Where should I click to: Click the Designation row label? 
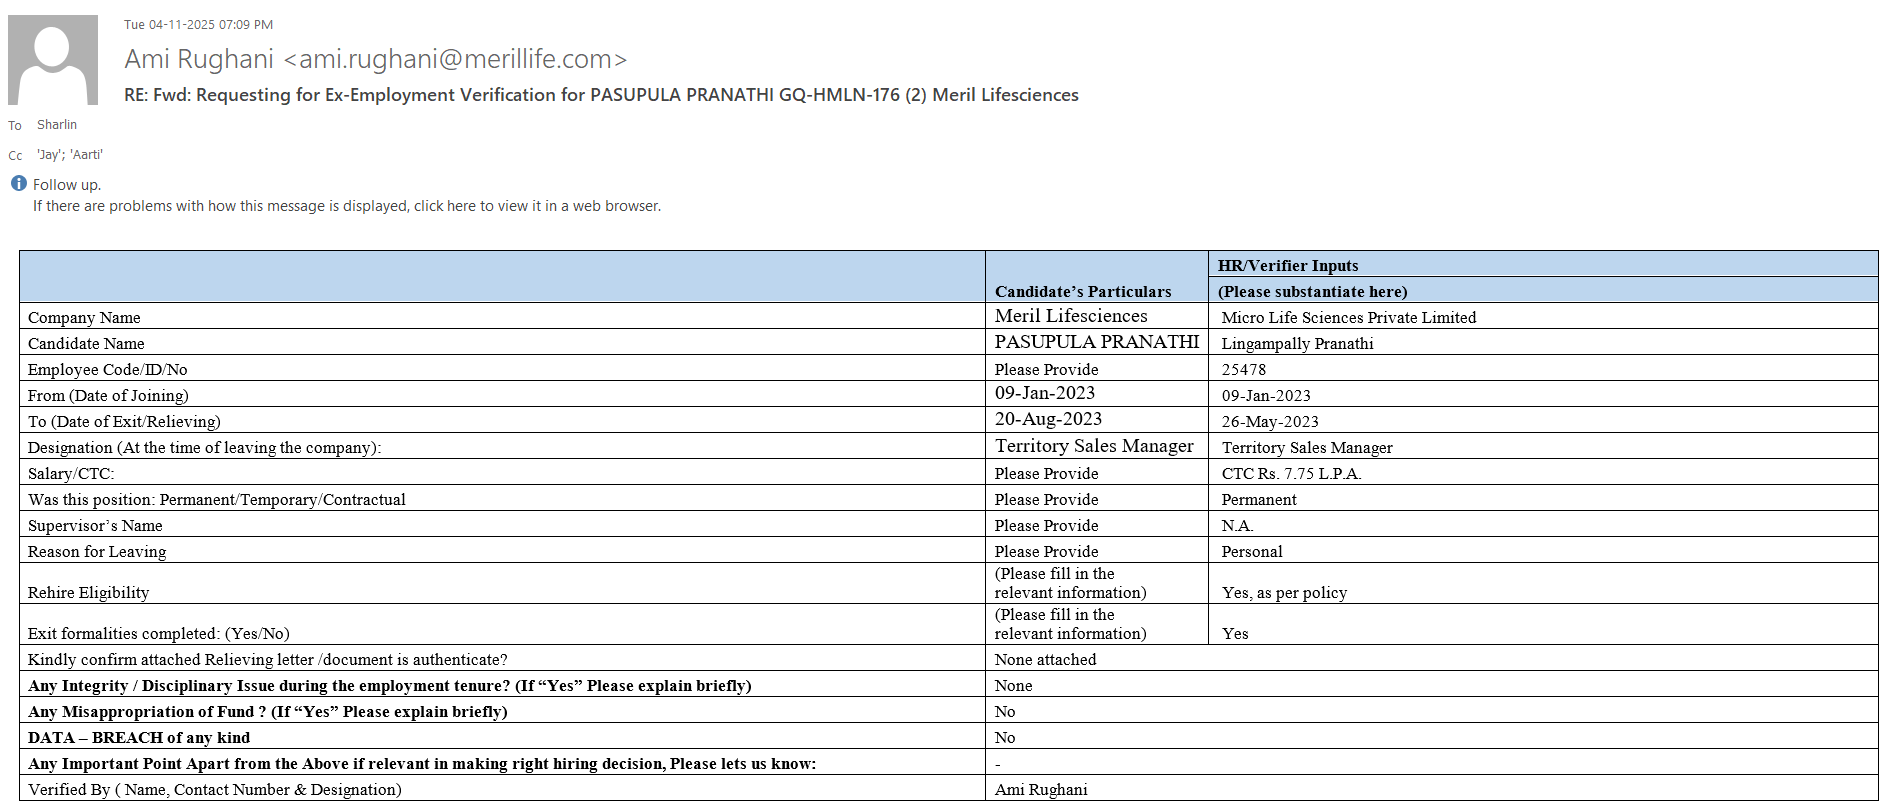205,448
